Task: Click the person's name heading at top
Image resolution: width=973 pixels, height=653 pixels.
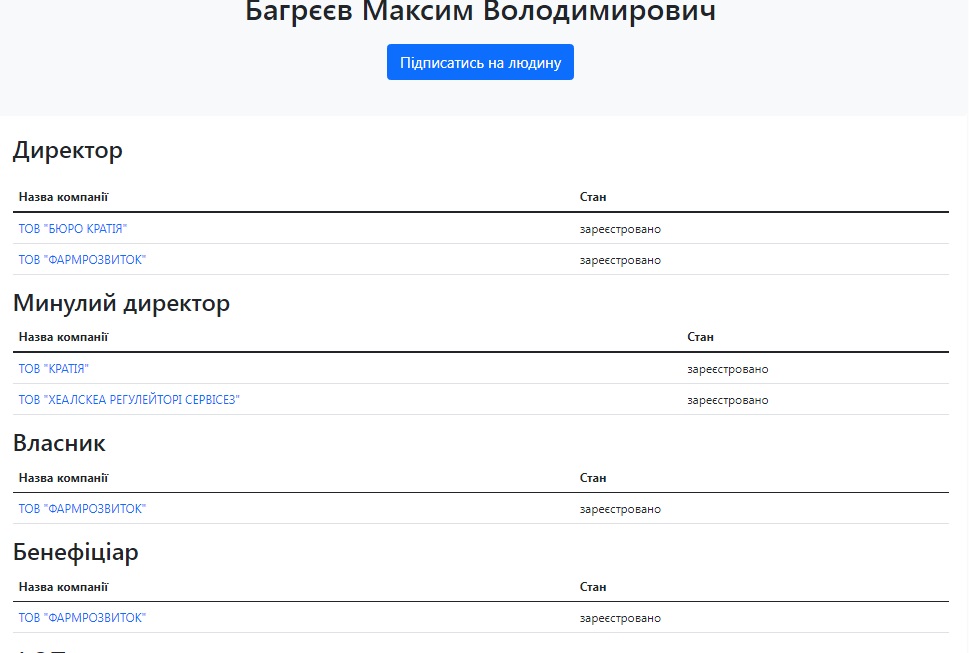Action: (480, 13)
